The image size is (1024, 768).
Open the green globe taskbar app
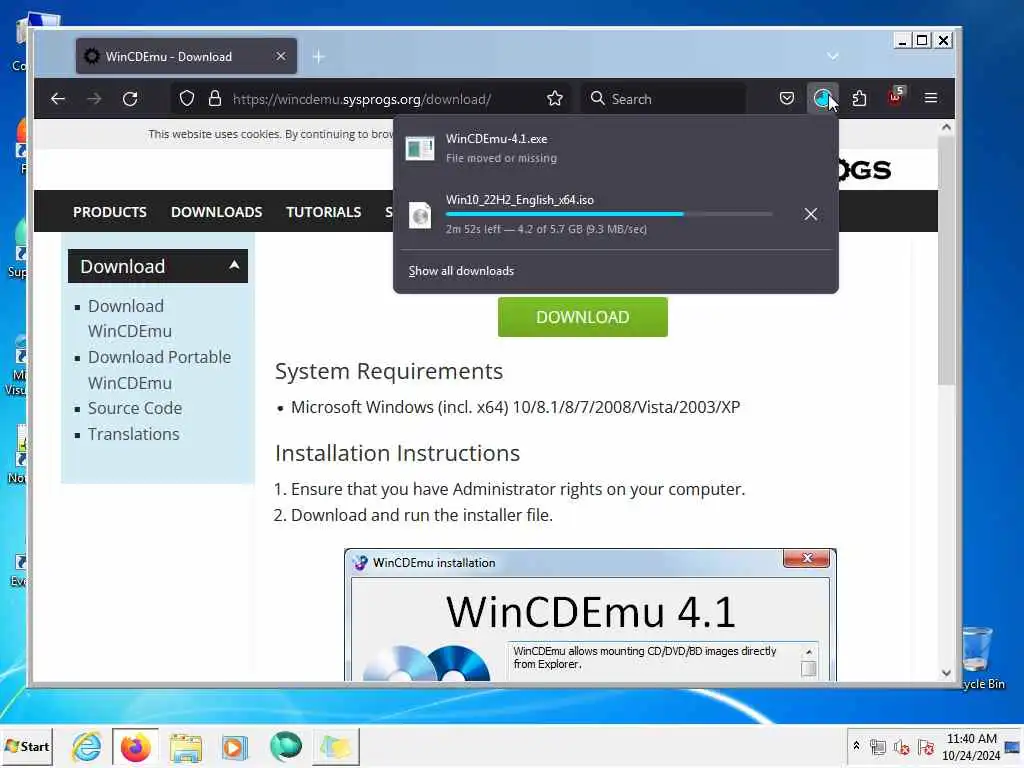285,747
